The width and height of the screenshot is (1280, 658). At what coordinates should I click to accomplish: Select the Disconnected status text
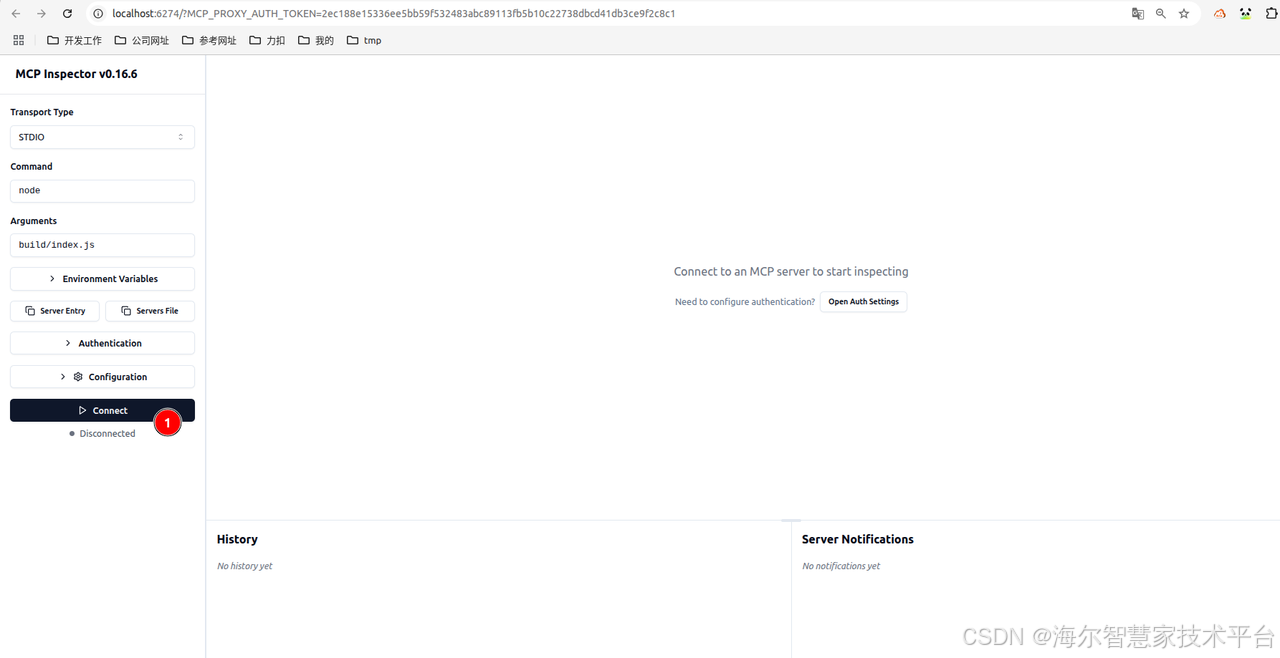(x=107, y=434)
